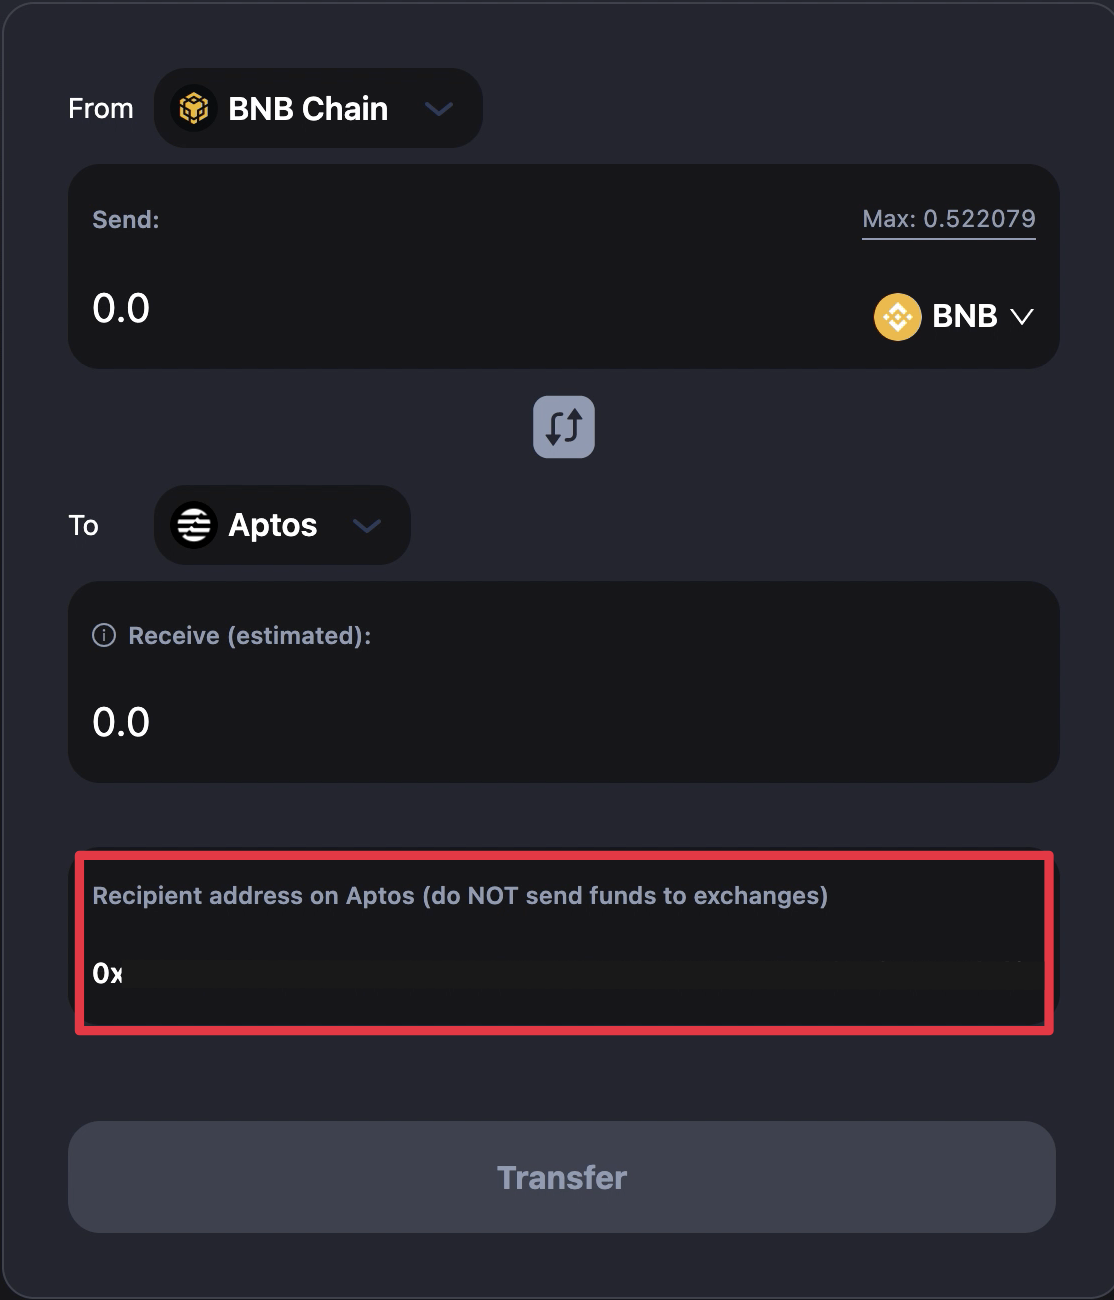This screenshot has width=1114, height=1300.
Task: Set amount with Max: 0.522079 link
Action: (x=948, y=219)
